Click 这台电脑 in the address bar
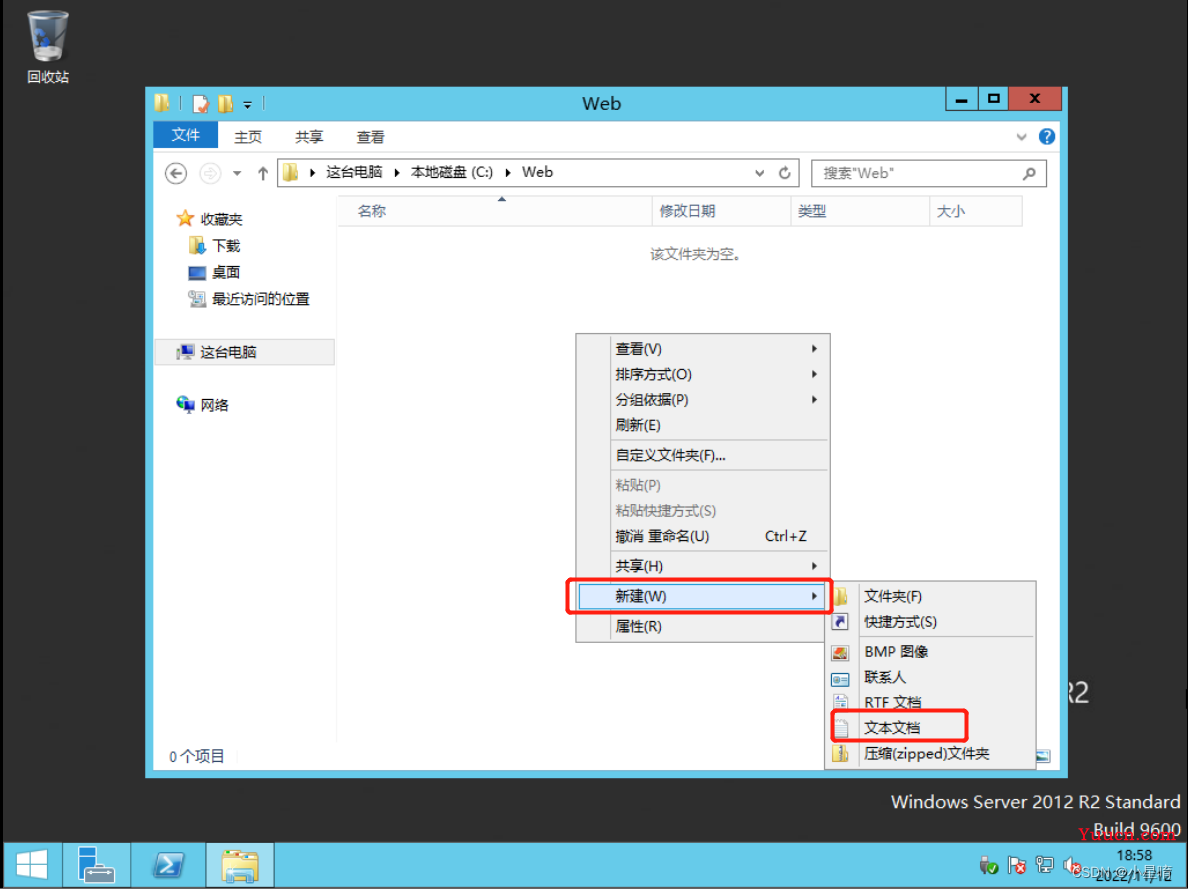1188x889 pixels. click(354, 172)
